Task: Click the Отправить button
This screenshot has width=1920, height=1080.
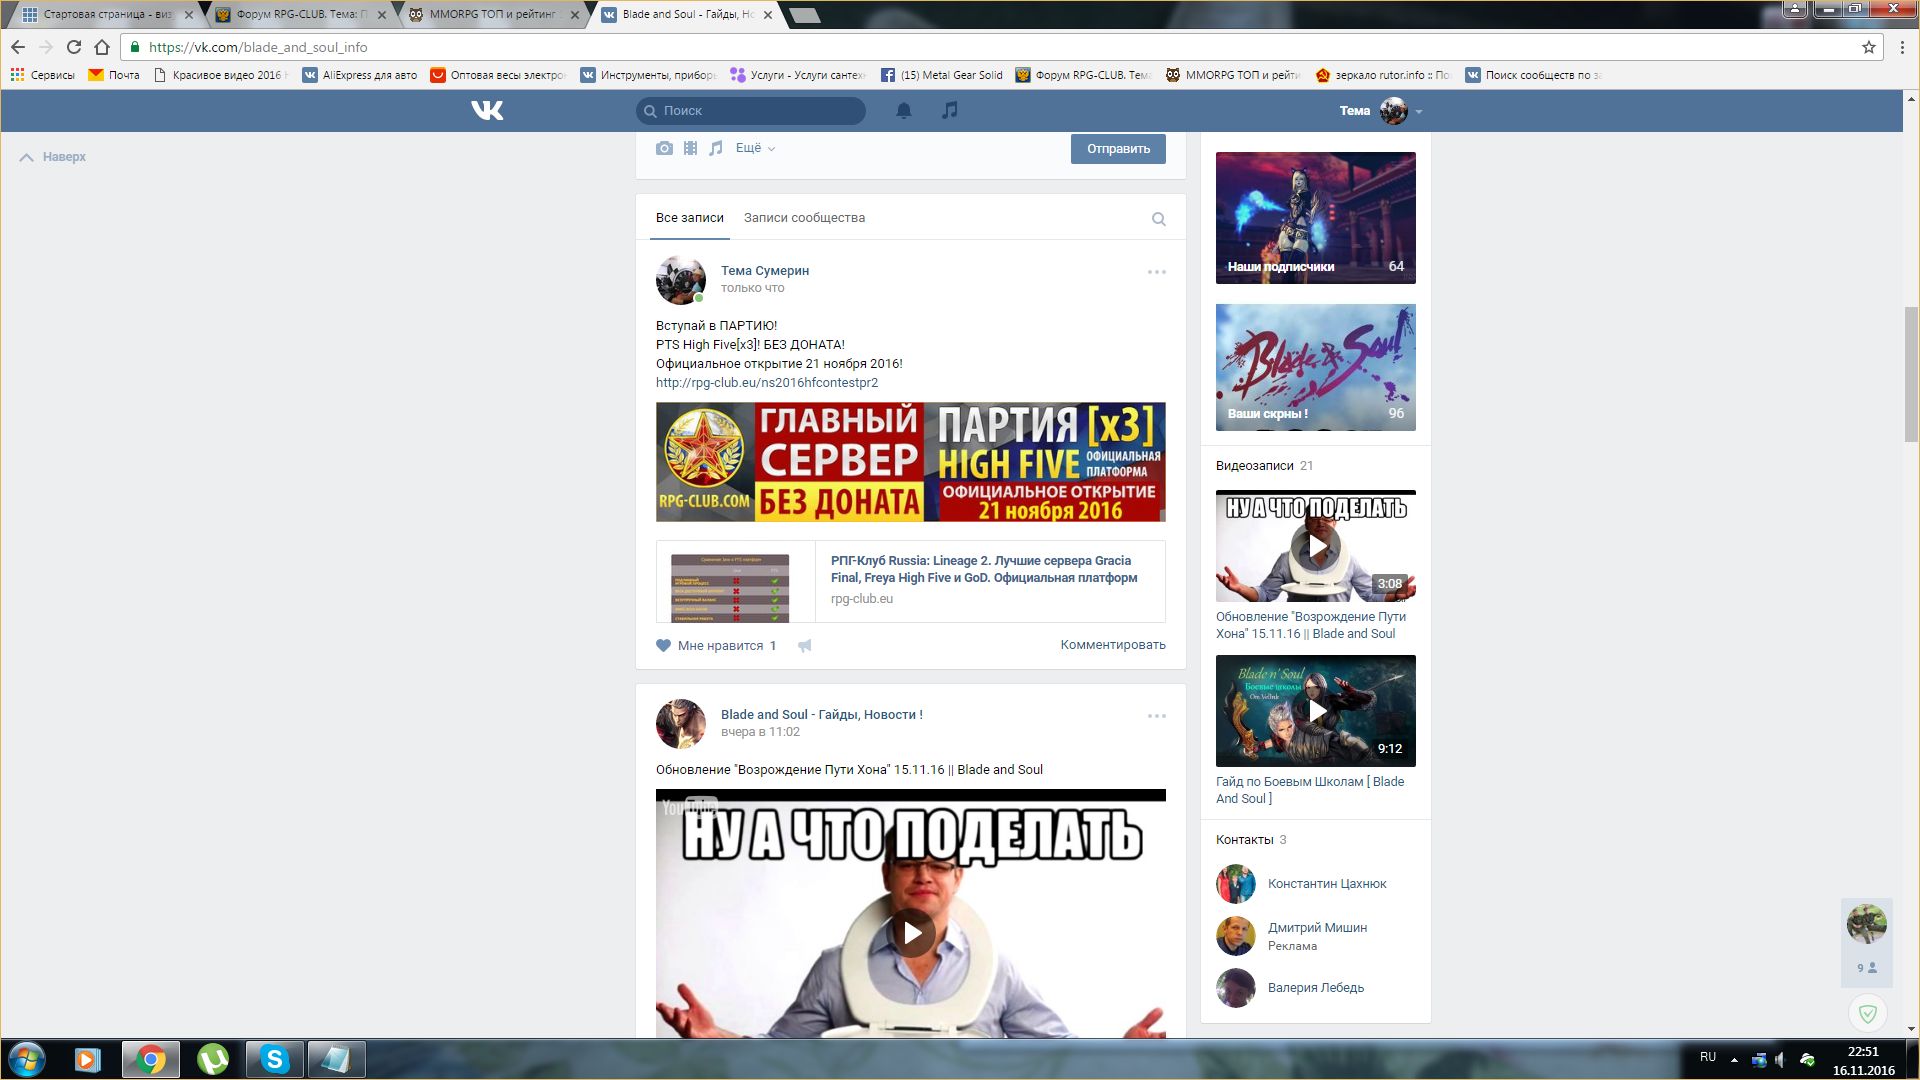Action: click(x=1118, y=149)
